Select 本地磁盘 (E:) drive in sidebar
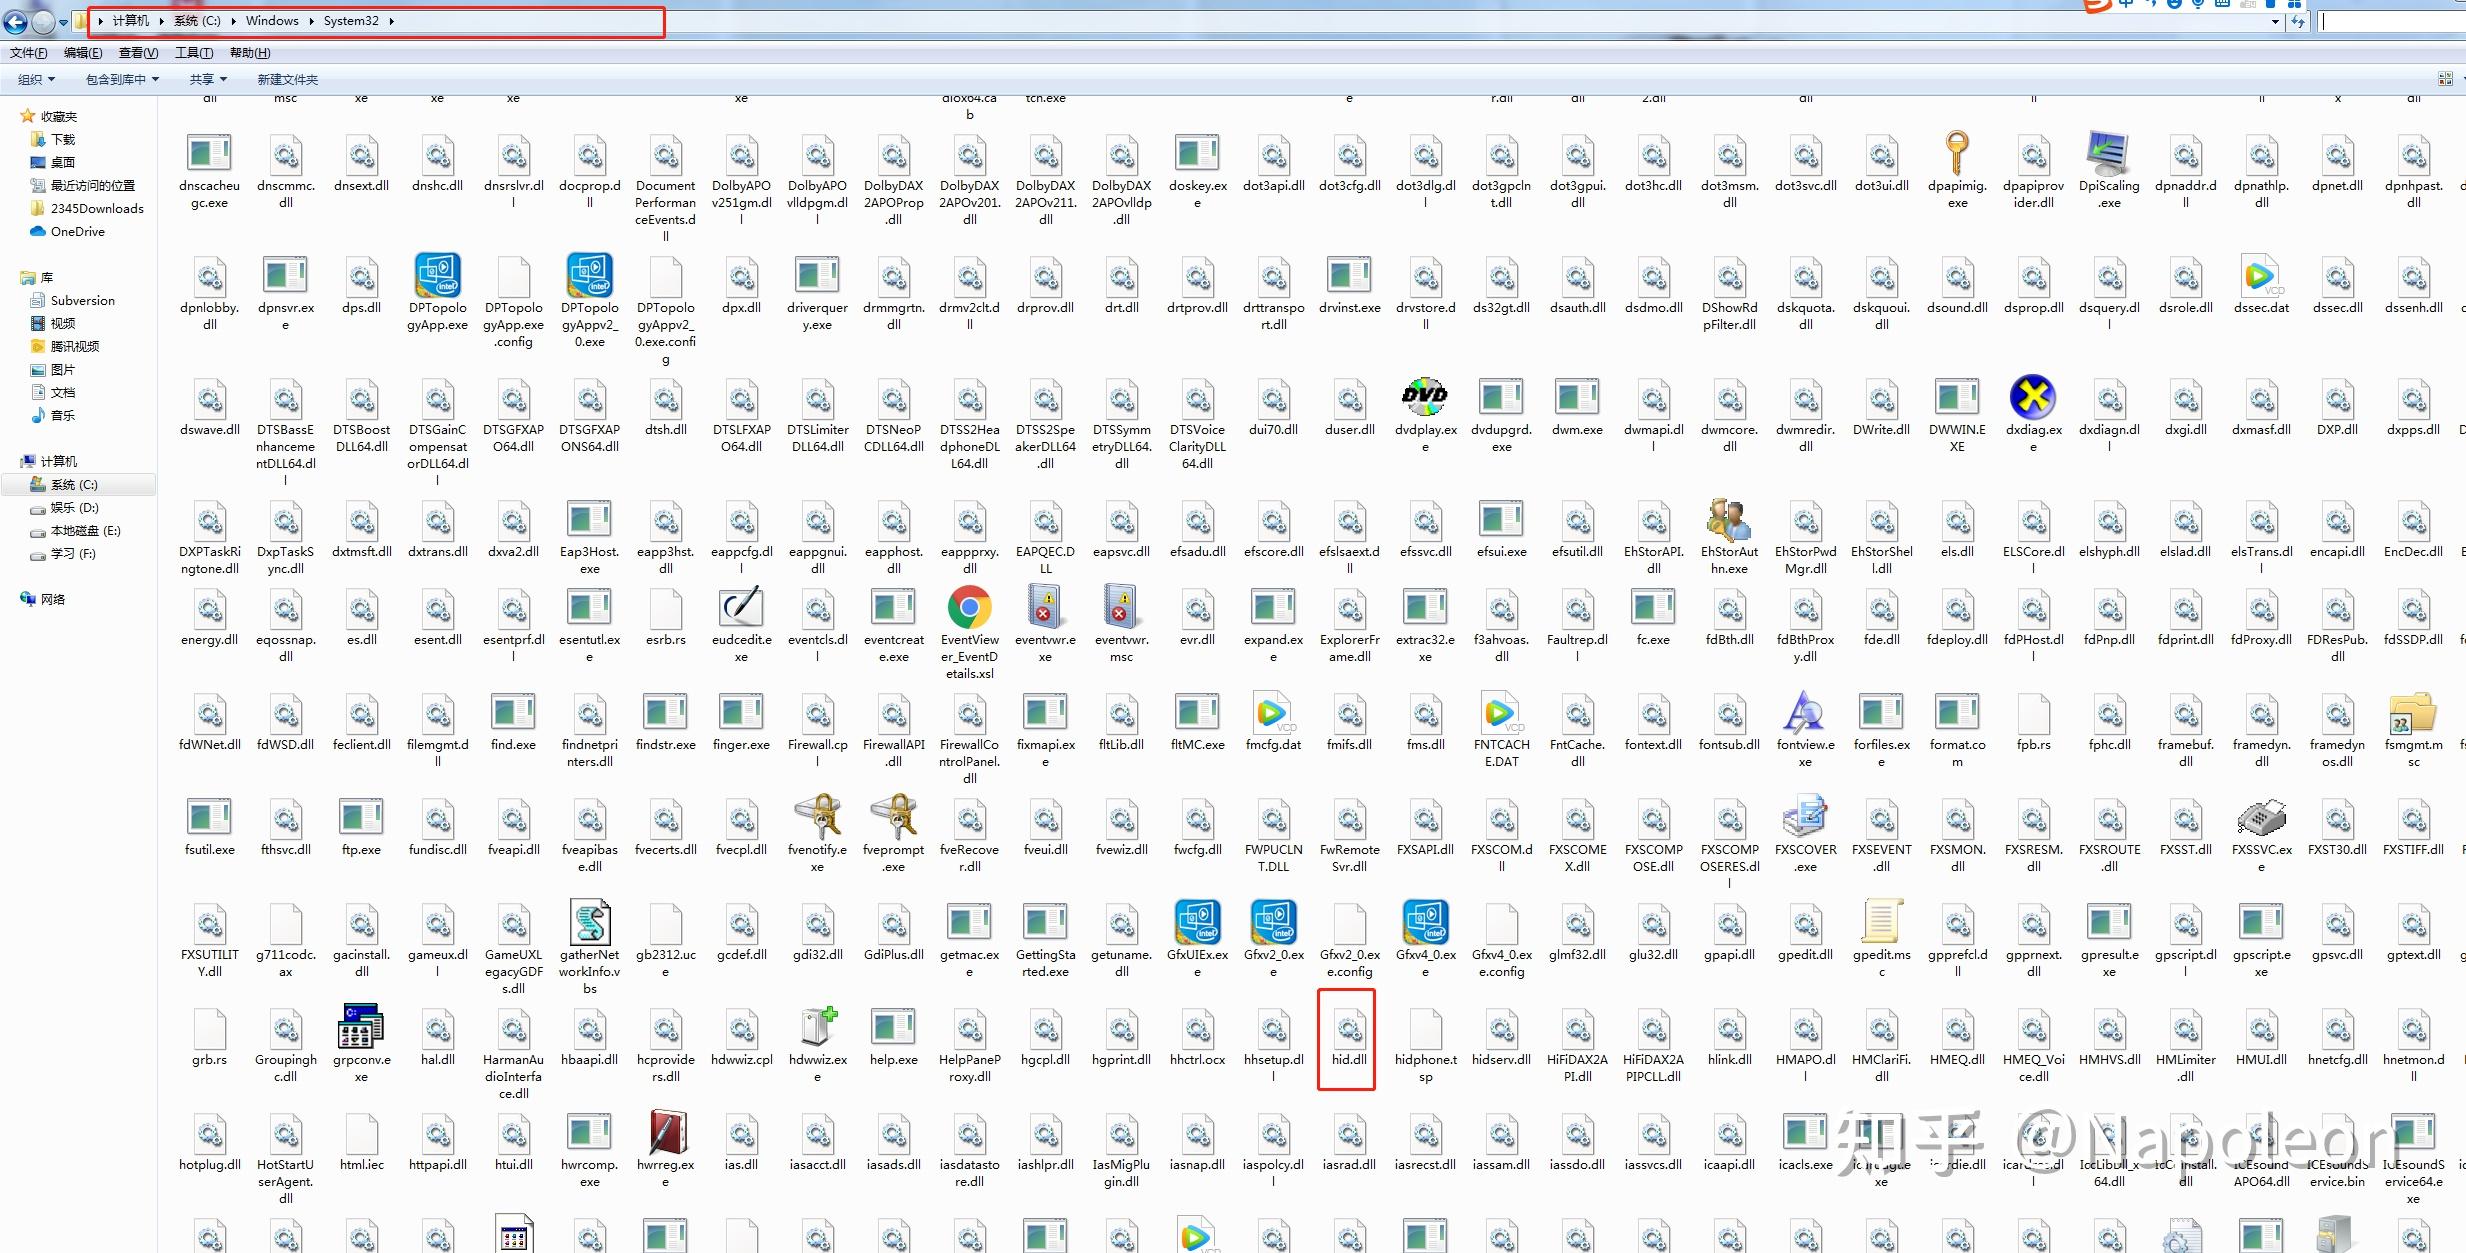The width and height of the screenshot is (2466, 1253). click(x=86, y=531)
